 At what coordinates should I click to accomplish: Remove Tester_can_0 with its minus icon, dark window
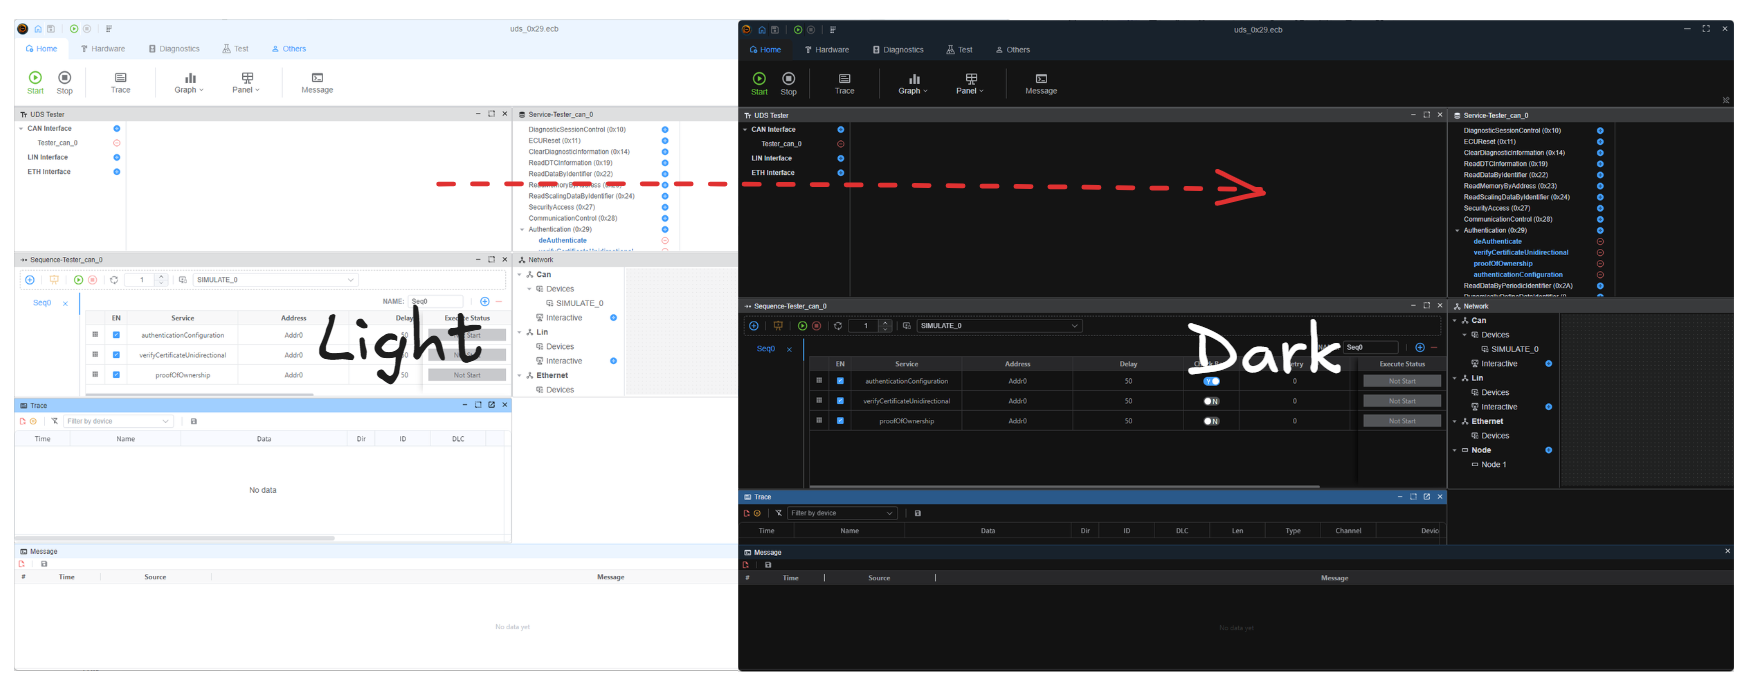click(840, 144)
